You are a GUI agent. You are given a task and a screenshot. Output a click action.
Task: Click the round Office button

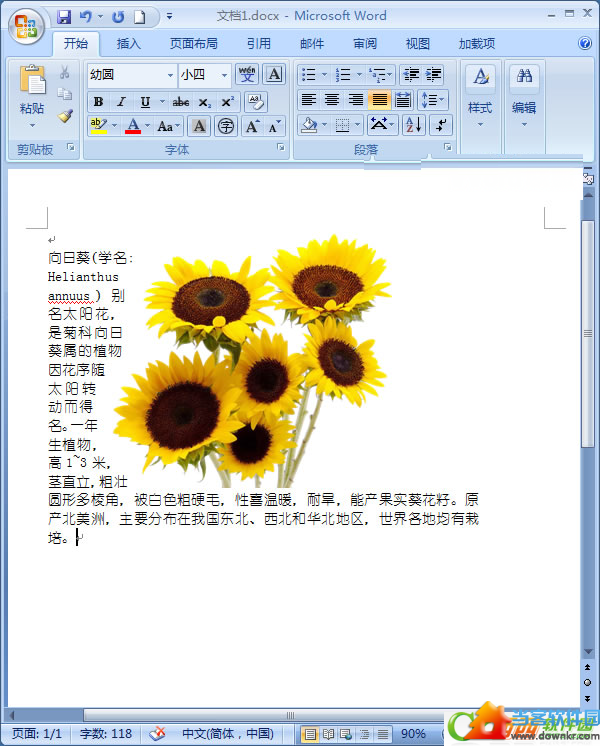point(26,26)
